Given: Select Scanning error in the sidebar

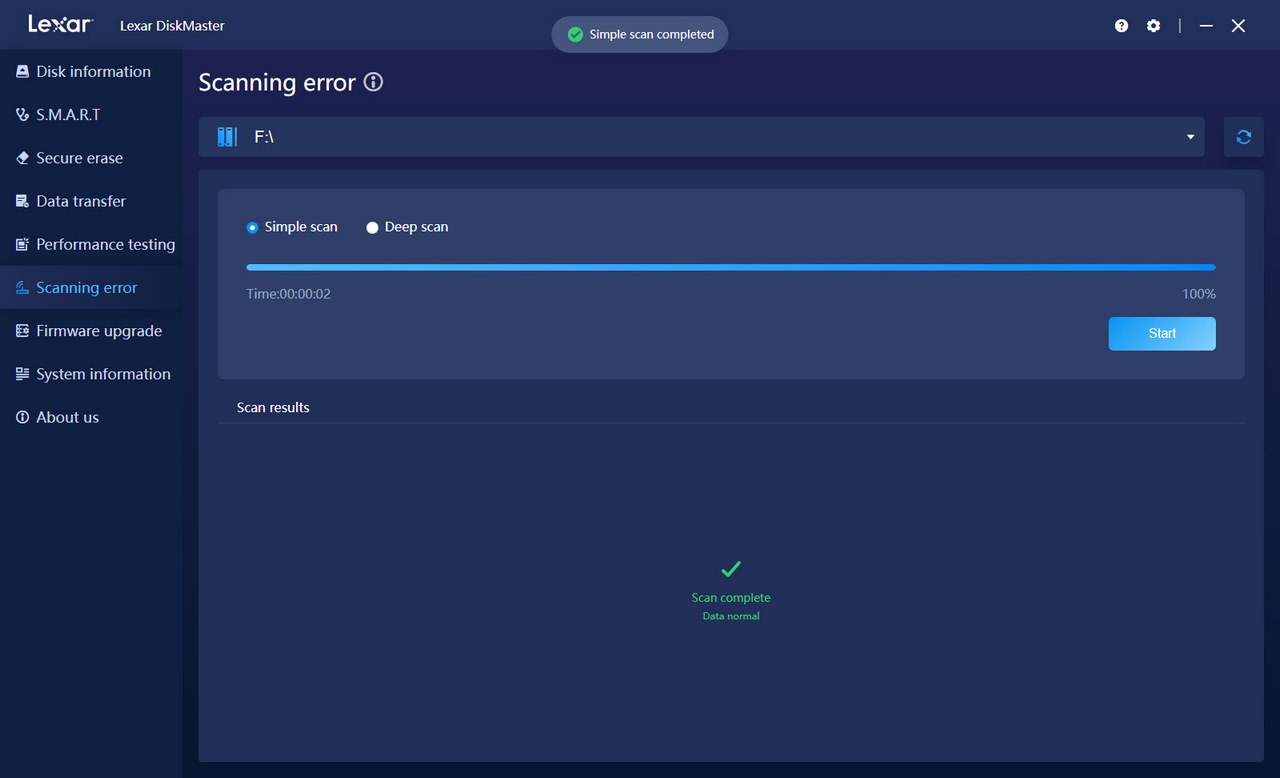Looking at the screenshot, I should pos(91,288).
